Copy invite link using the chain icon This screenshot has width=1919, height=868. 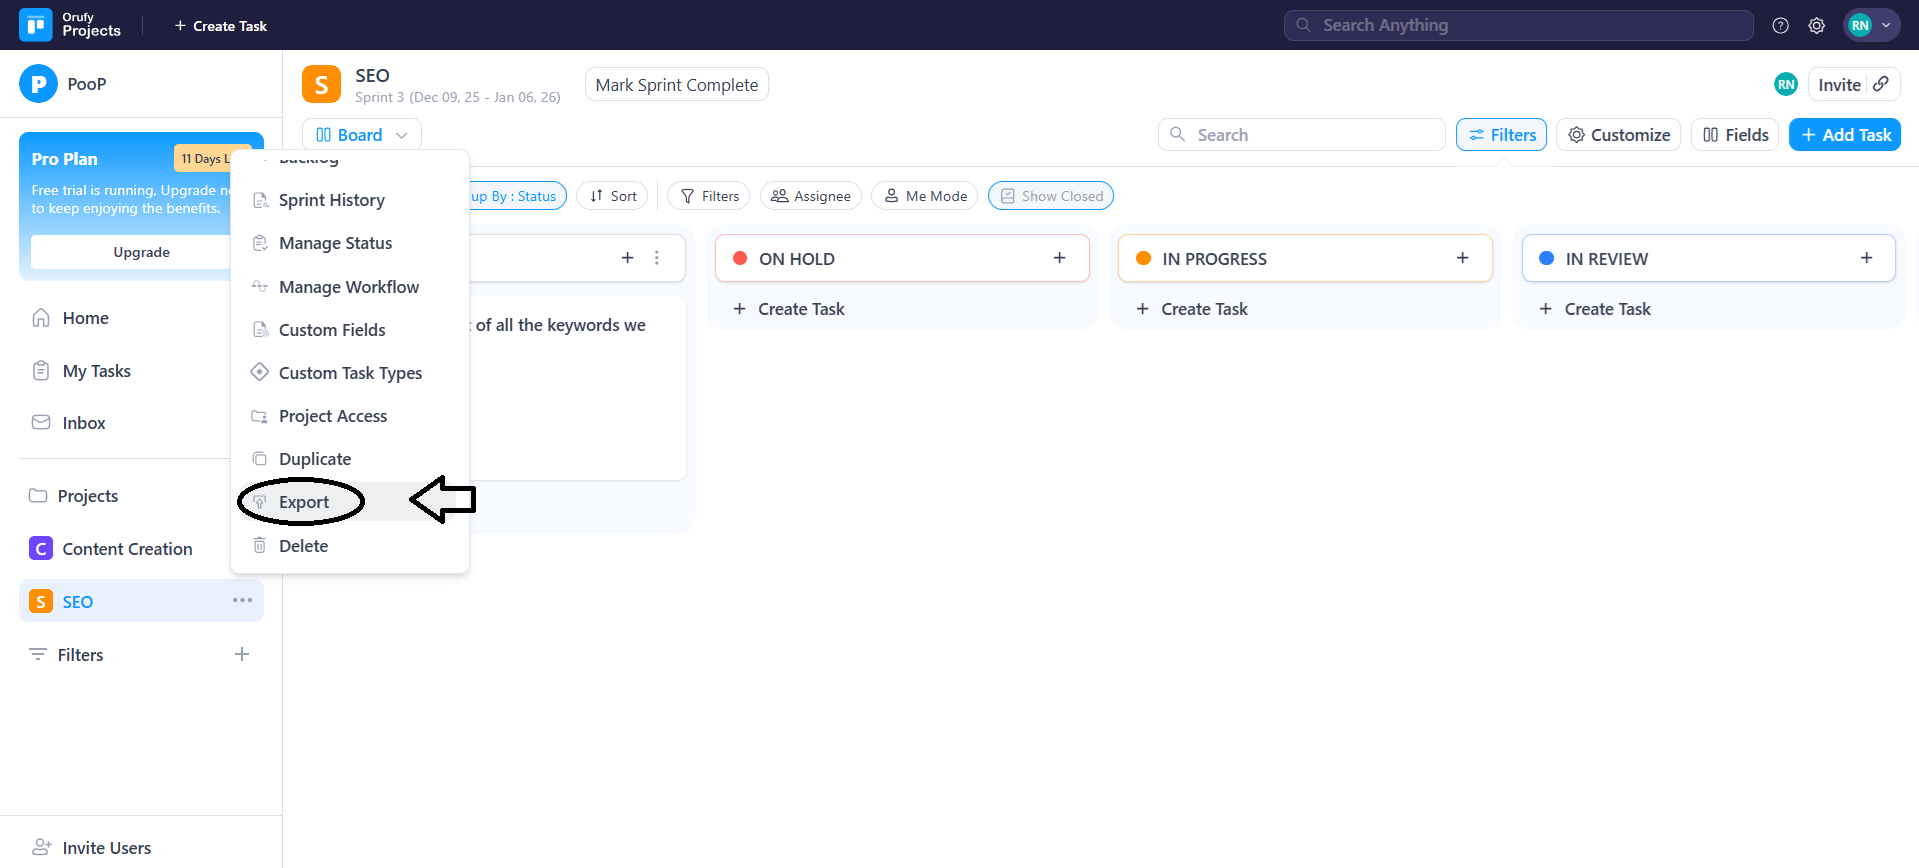click(1881, 84)
